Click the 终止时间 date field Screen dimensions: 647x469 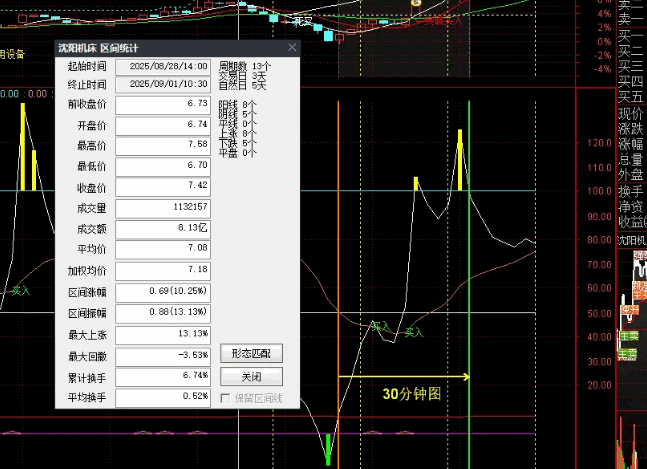(163, 83)
